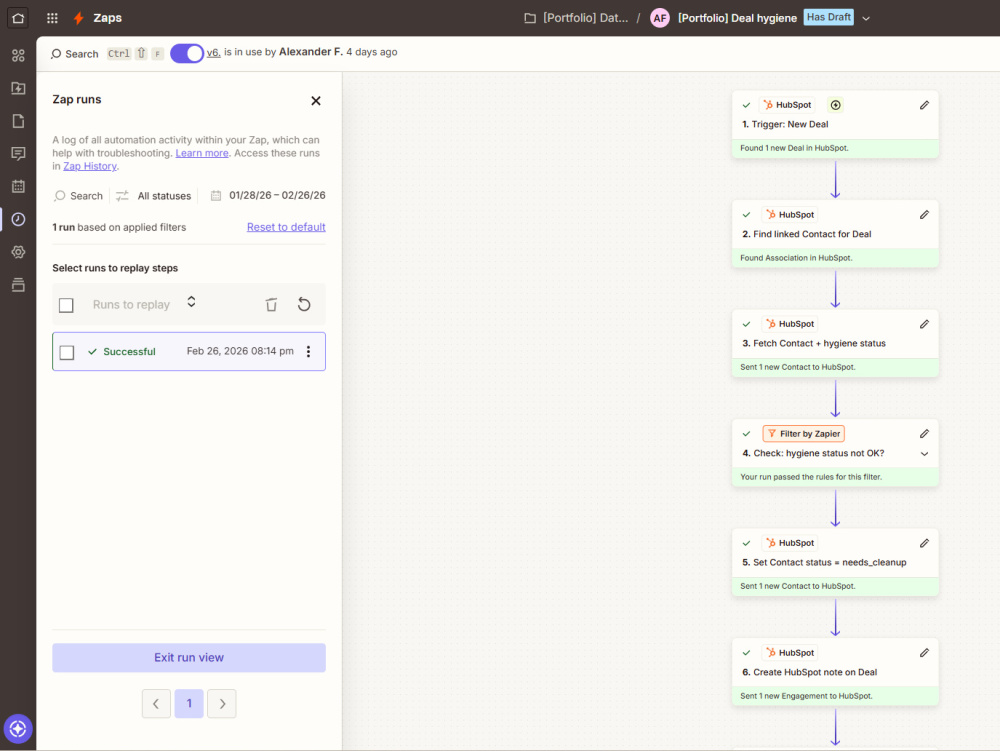The height and width of the screenshot is (751, 1000).
Task: Open the Zap History link
Action: [x=90, y=166]
